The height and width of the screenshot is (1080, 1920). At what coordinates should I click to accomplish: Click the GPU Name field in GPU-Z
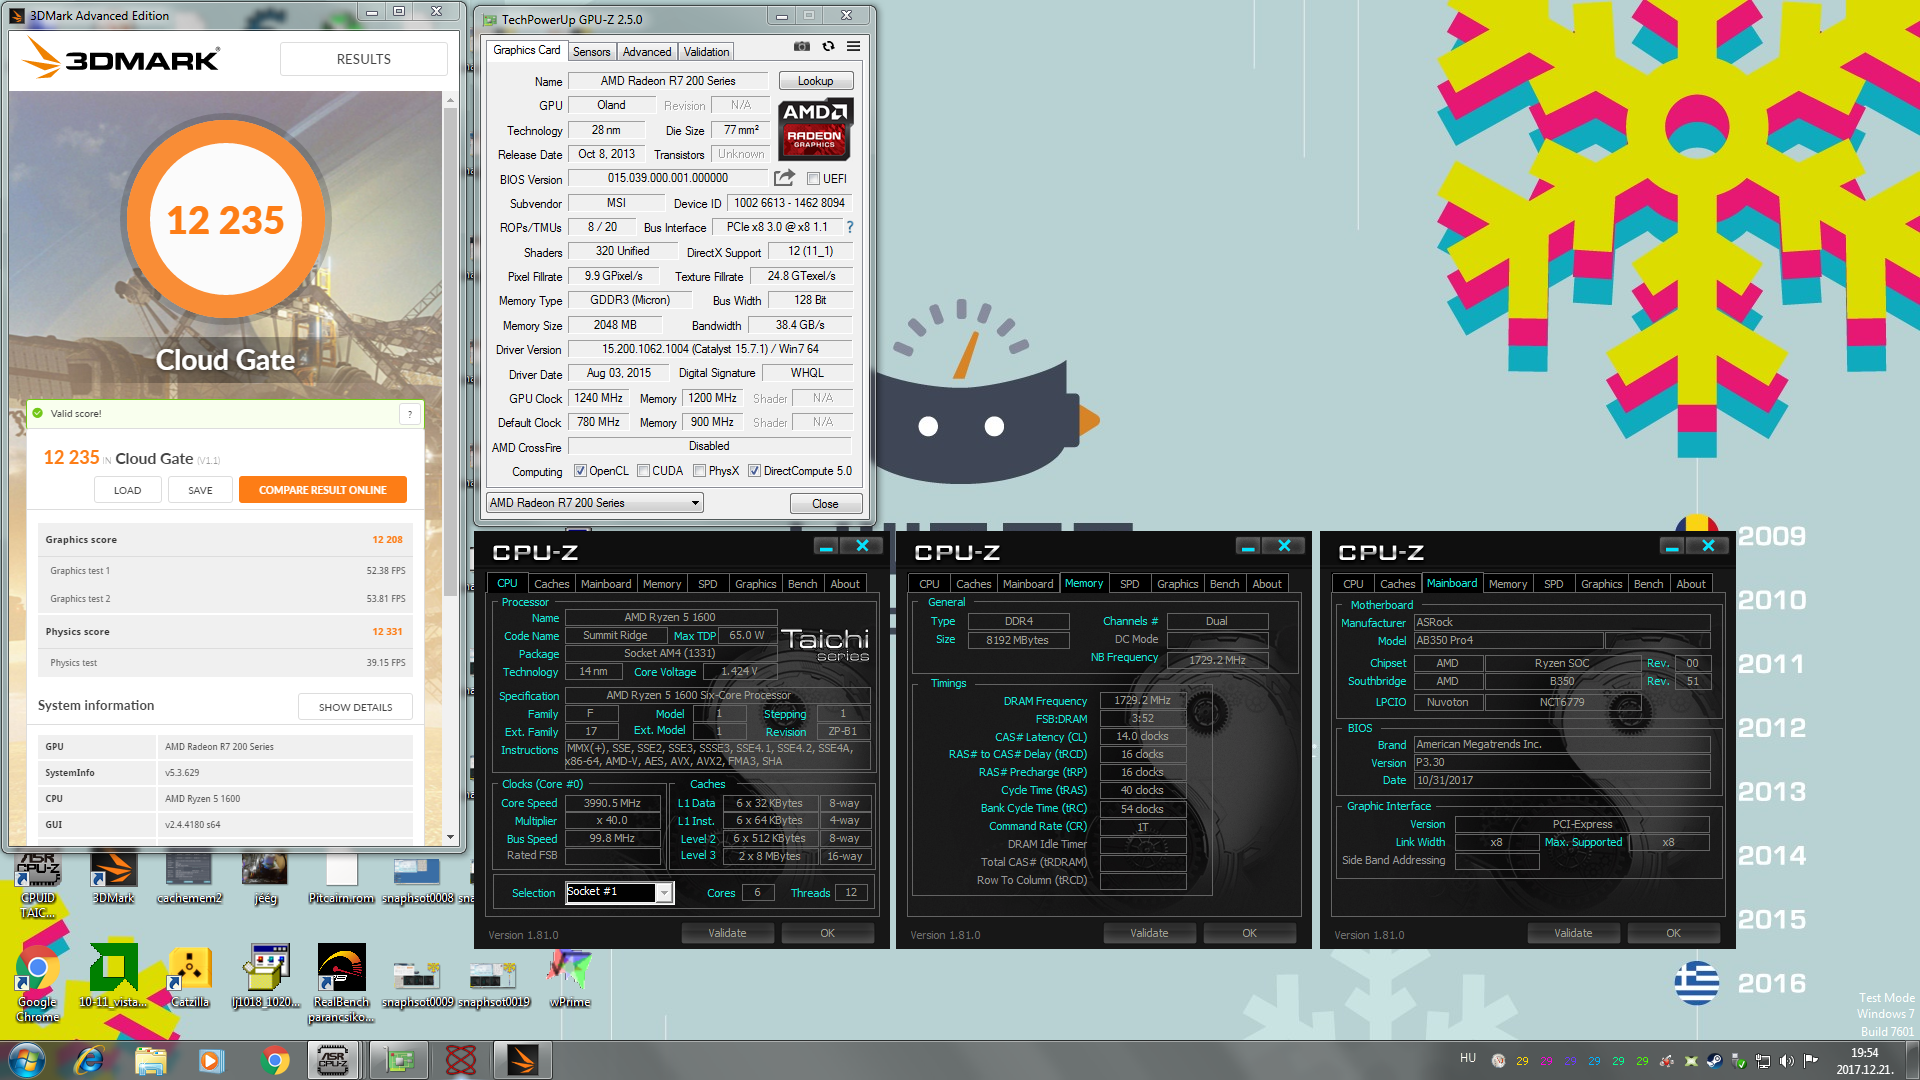[668, 81]
